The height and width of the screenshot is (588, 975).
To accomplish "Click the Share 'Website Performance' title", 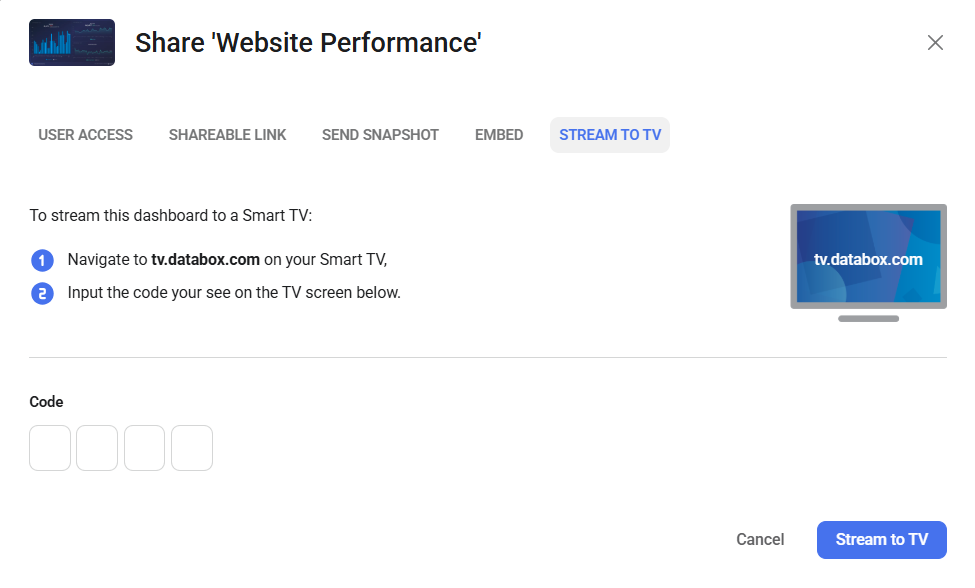I will tap(308, 43).
